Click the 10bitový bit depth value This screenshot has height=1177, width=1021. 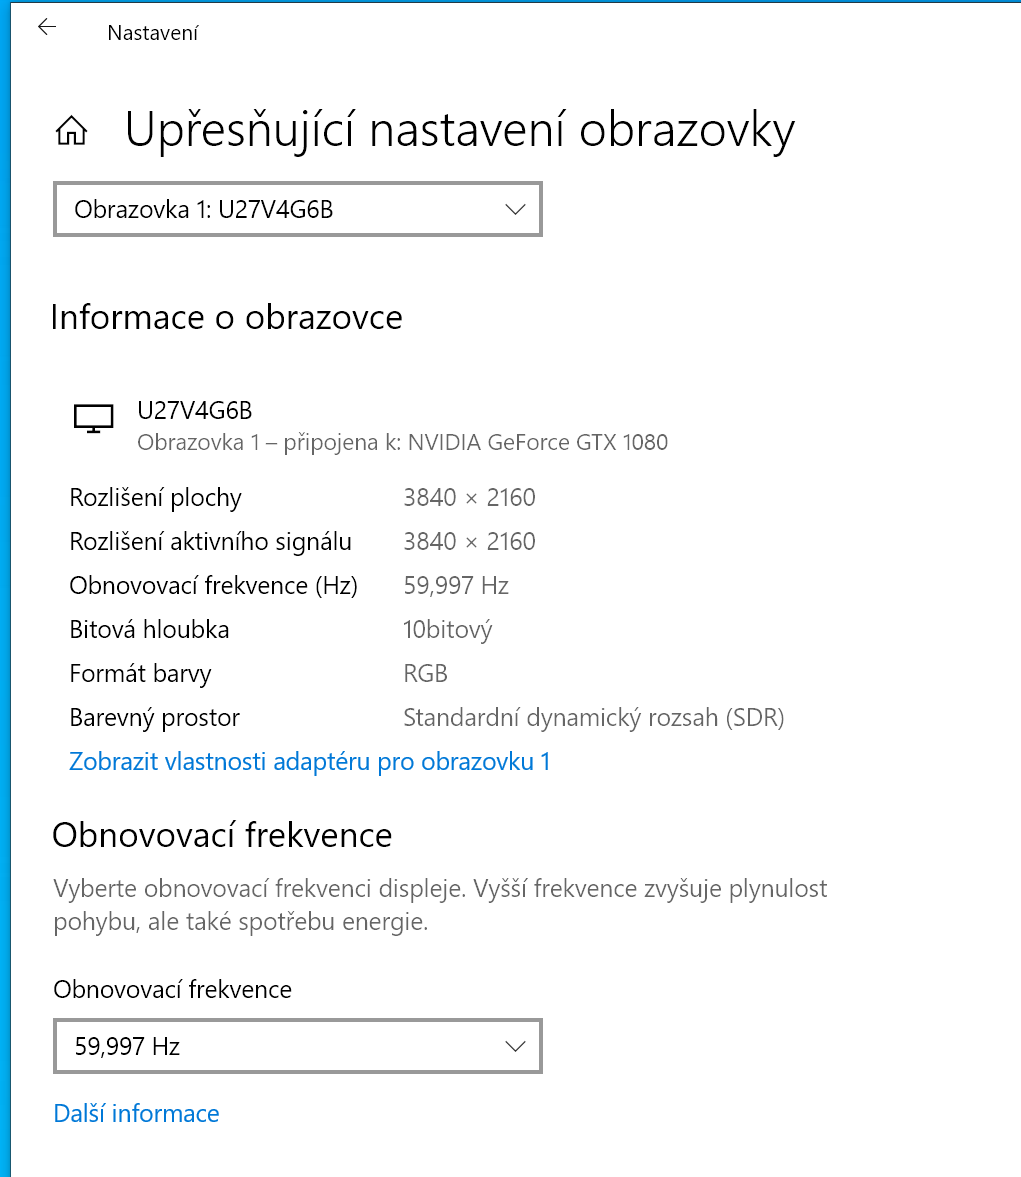point(447,630)
